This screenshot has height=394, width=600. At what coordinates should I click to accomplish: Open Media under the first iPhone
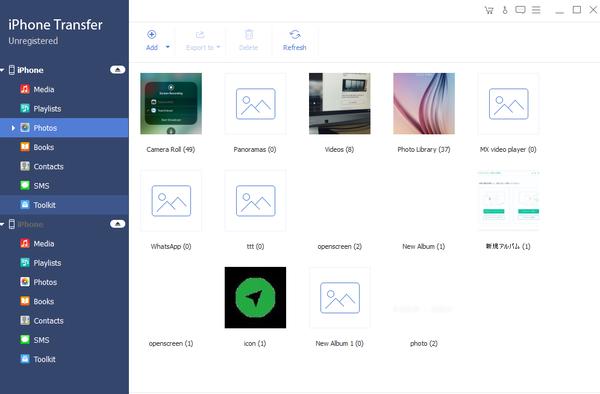(64, 90)
